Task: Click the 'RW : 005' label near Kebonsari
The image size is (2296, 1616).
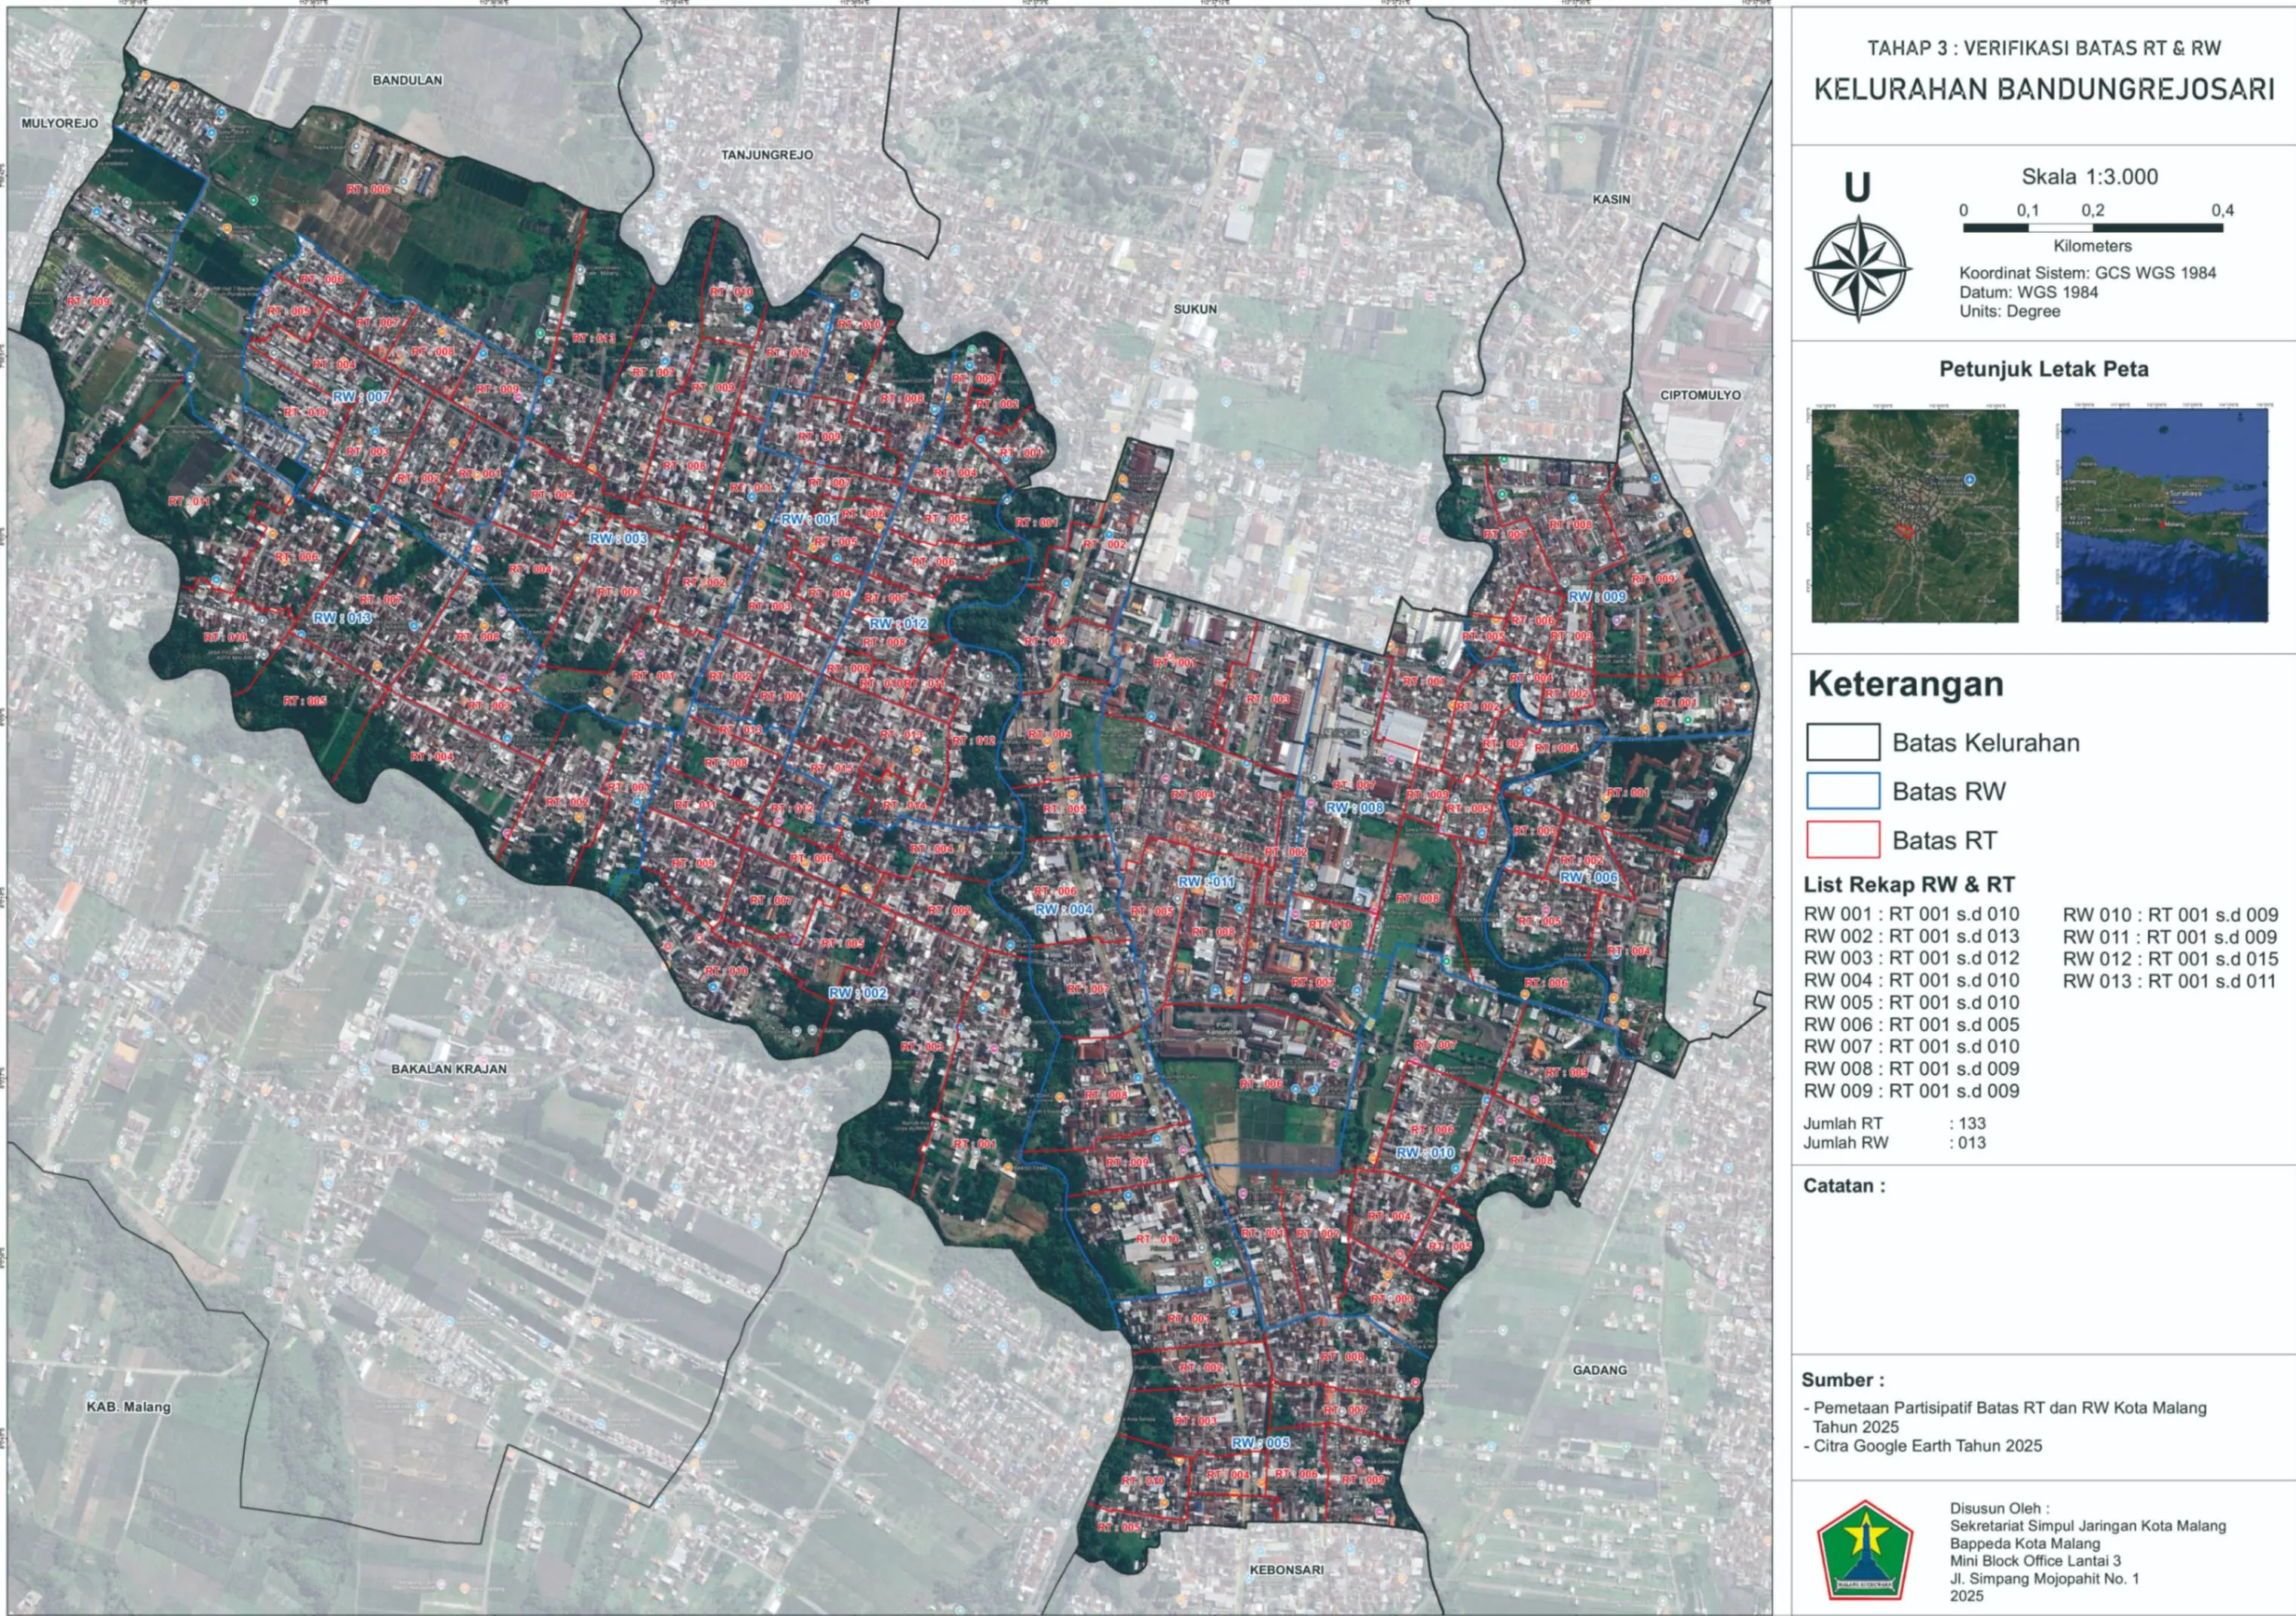Action: tap(1260, 1443)
